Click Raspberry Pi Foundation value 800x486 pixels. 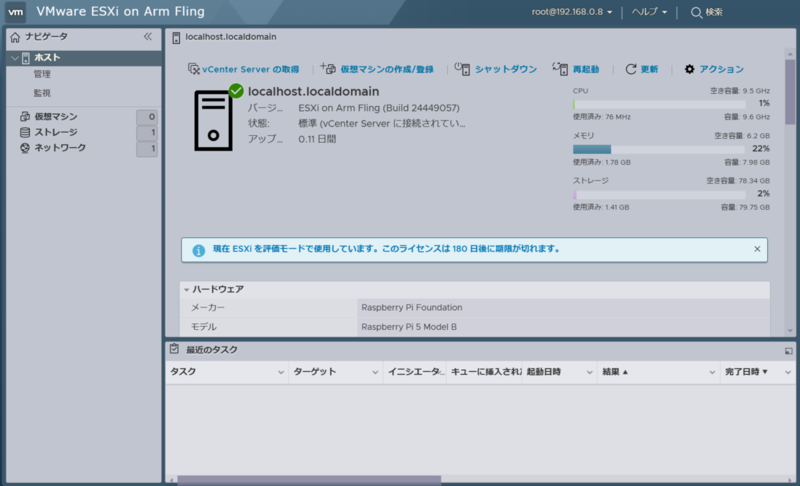pyautogui.click(x=412, y=308)
